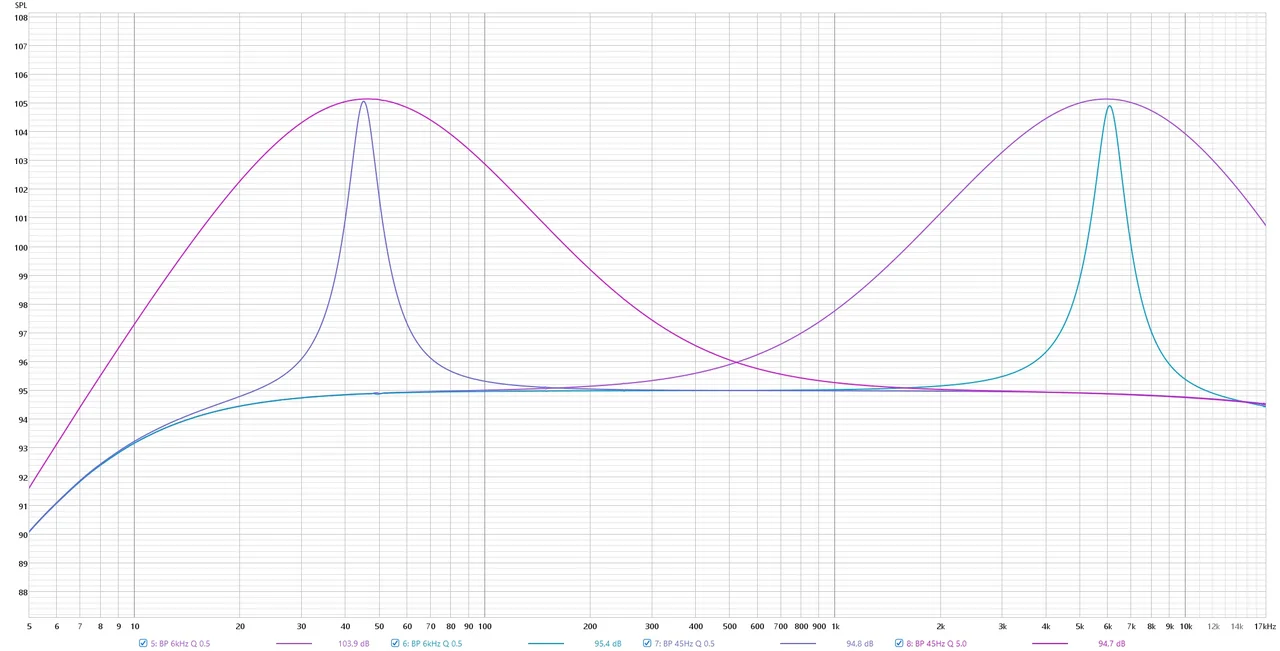Select the '5: BP 6kHz Q 0.5' legend label

tap(180, 644)
